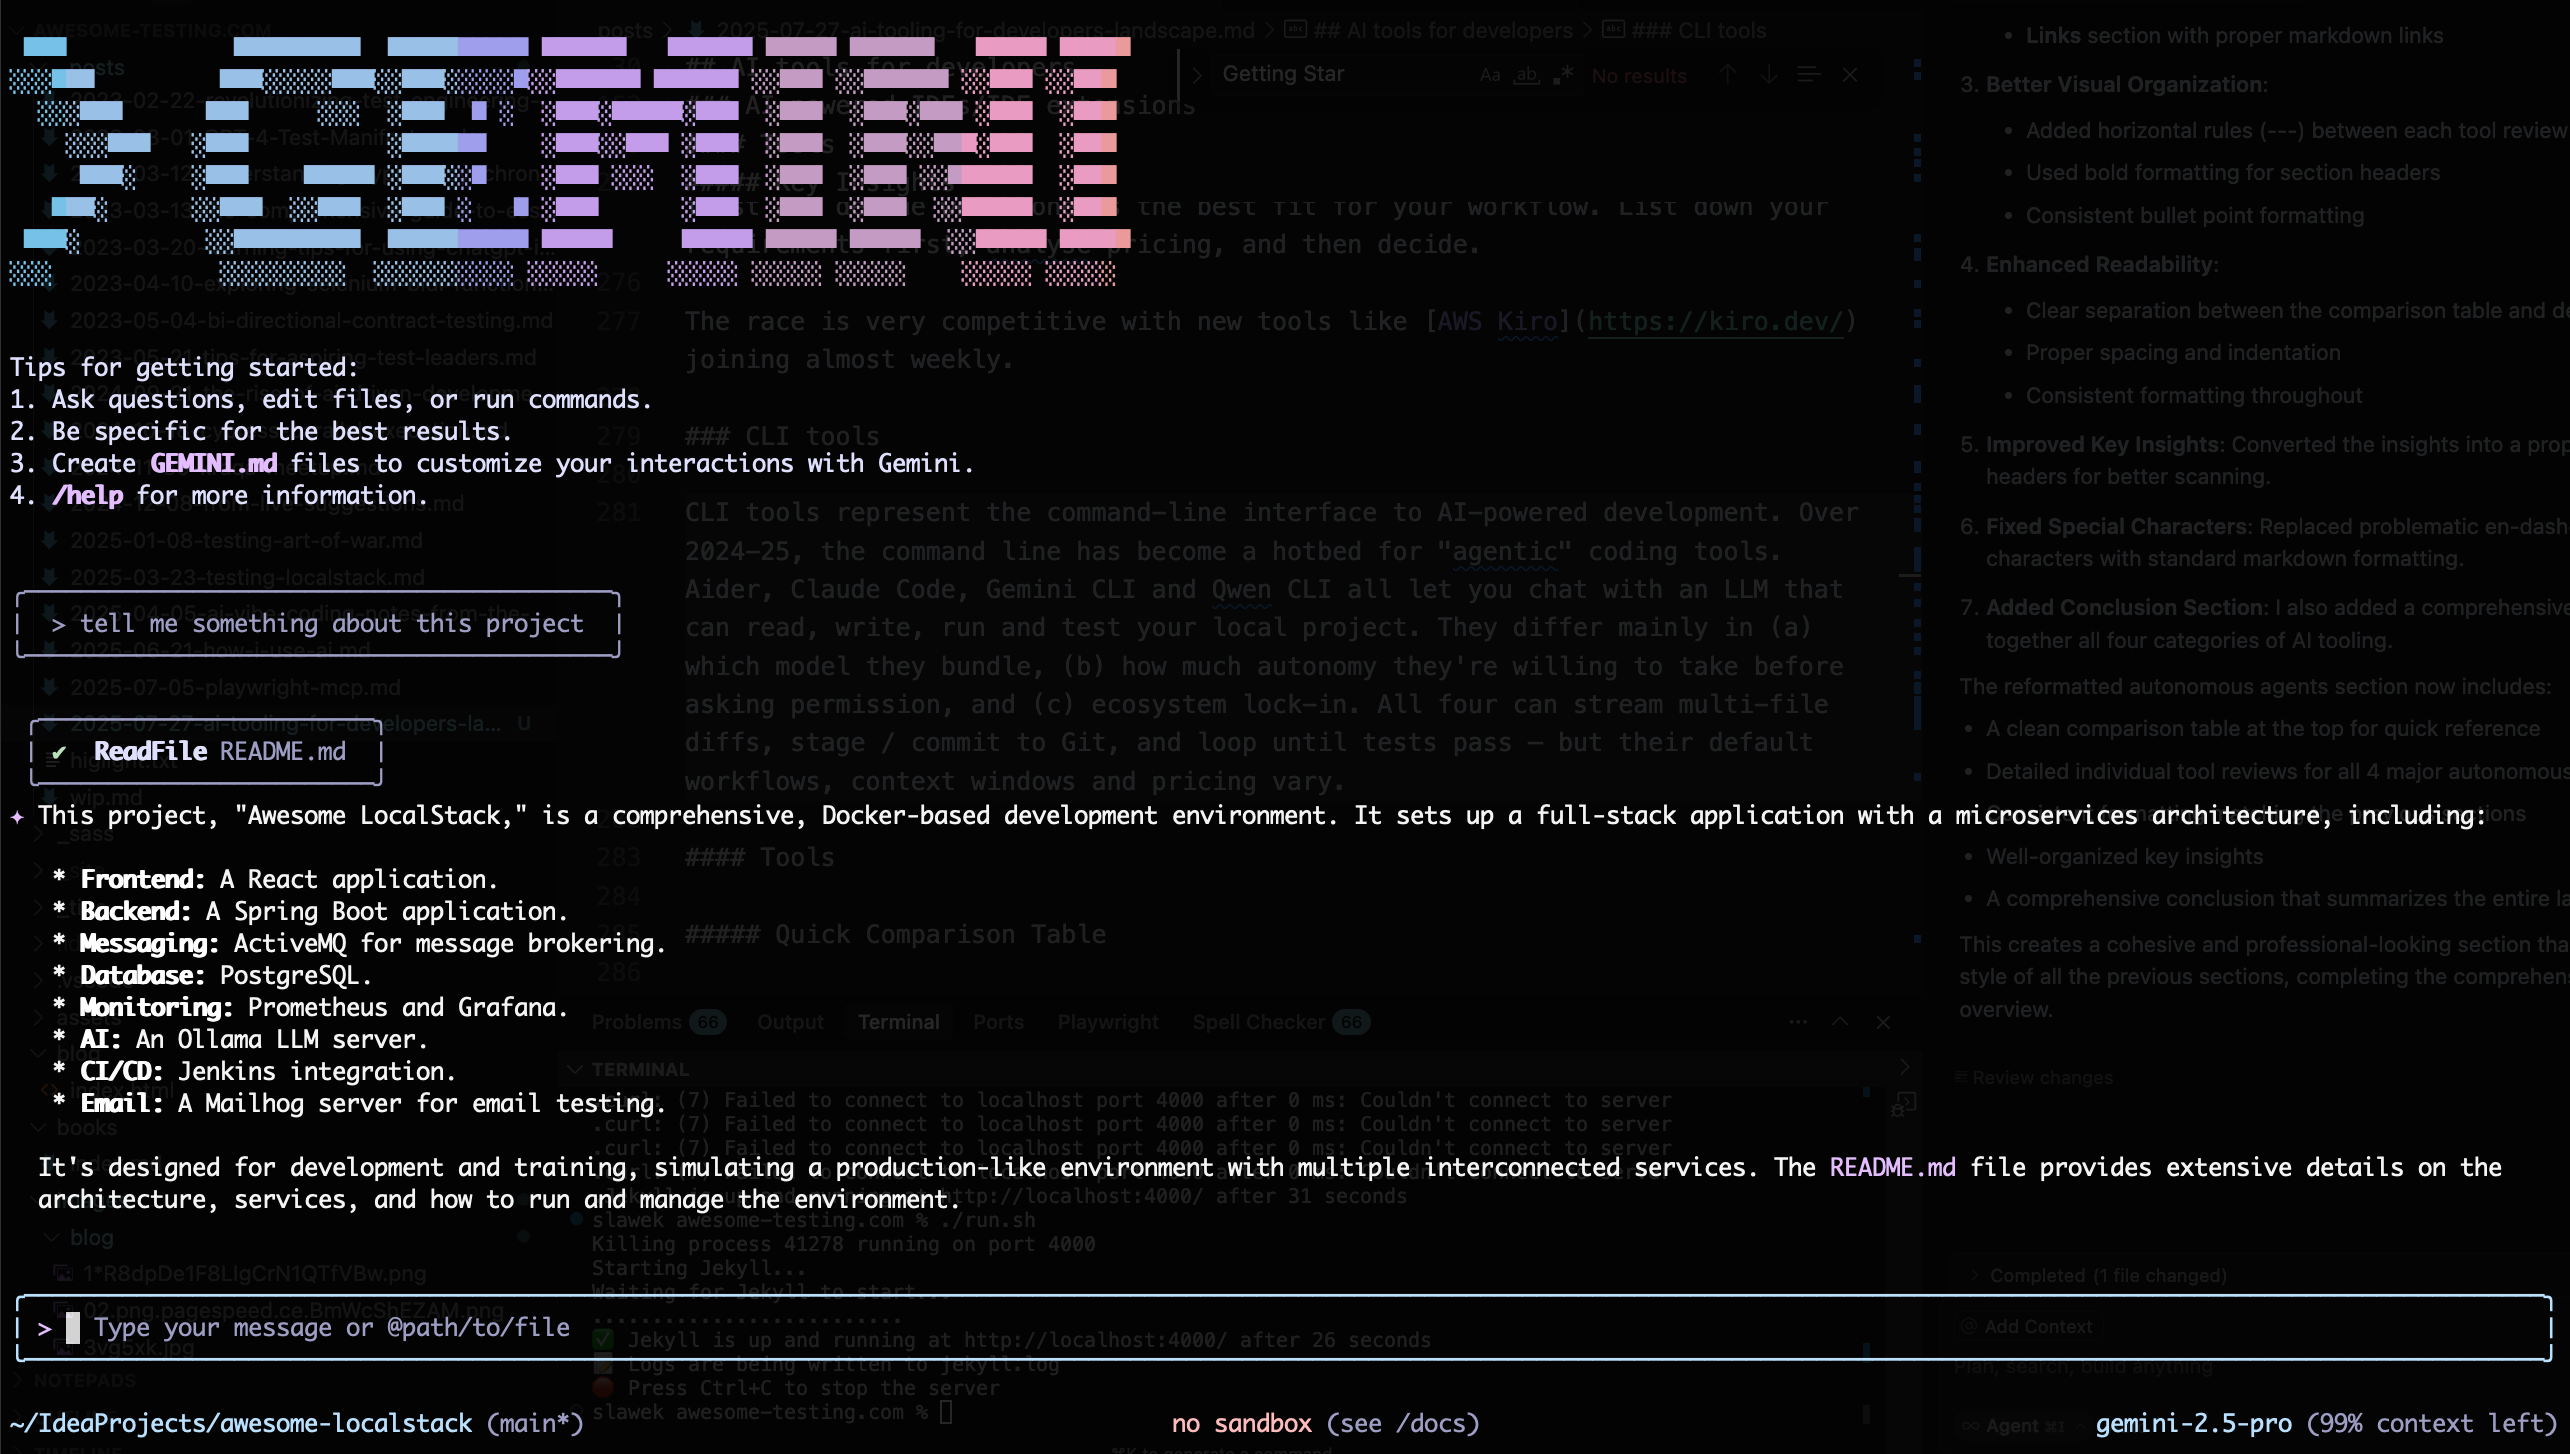Screen dimensions: 2570x1454
Task: Open the Ports tab in the bottom panel
Action: tap(998, 1022)
